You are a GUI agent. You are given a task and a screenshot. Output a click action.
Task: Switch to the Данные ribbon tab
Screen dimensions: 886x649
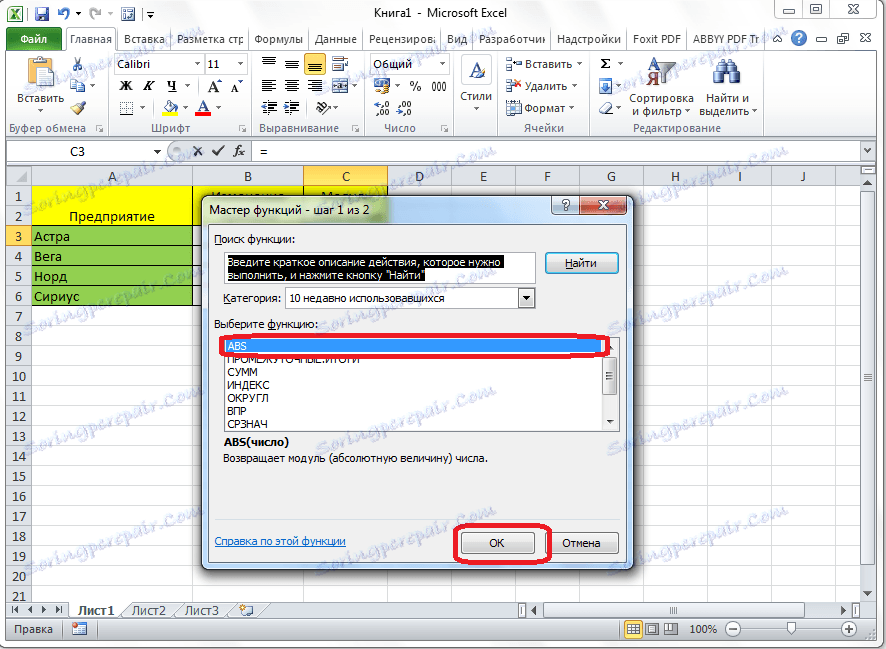pyautogui.click(x=336, y=39)
